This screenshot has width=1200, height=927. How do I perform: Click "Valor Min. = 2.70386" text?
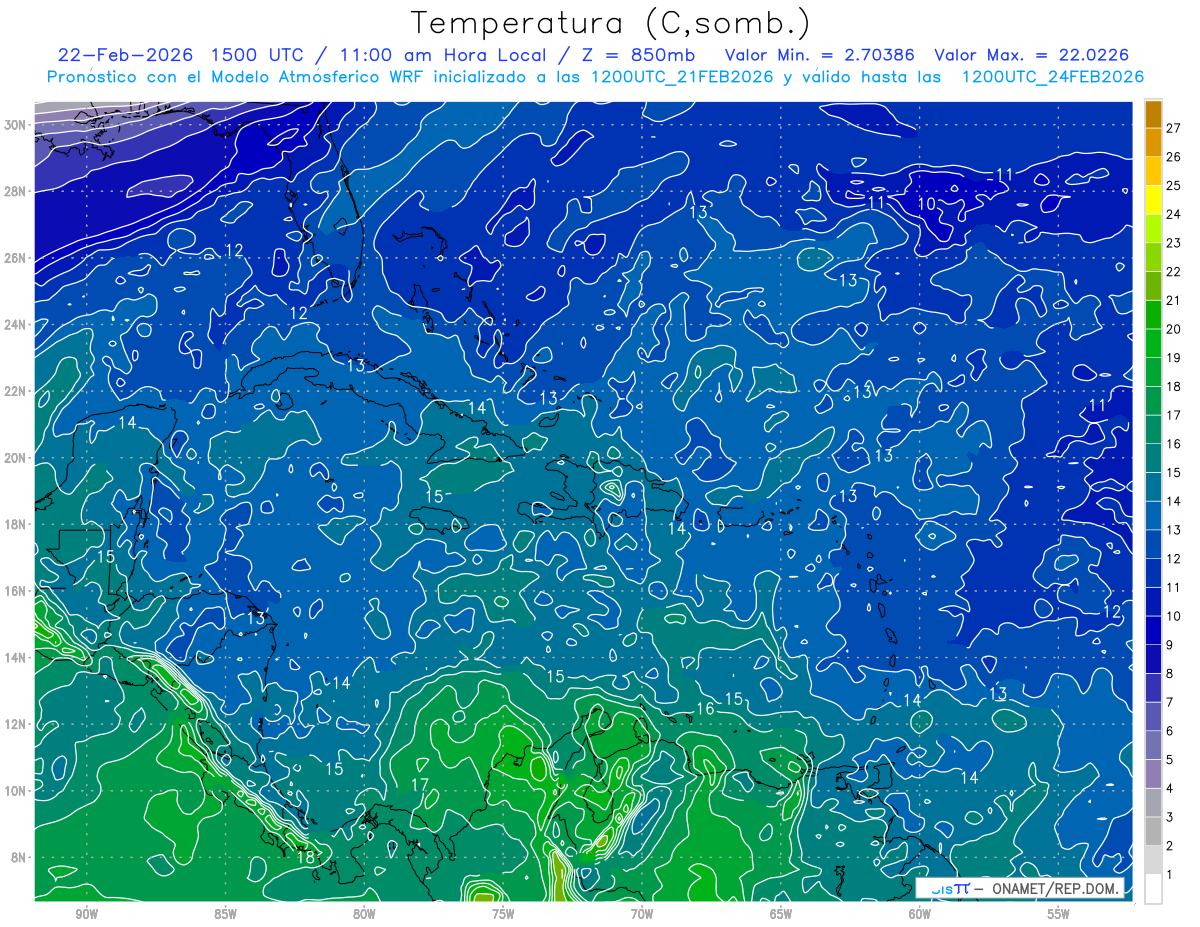pos(819,55)
